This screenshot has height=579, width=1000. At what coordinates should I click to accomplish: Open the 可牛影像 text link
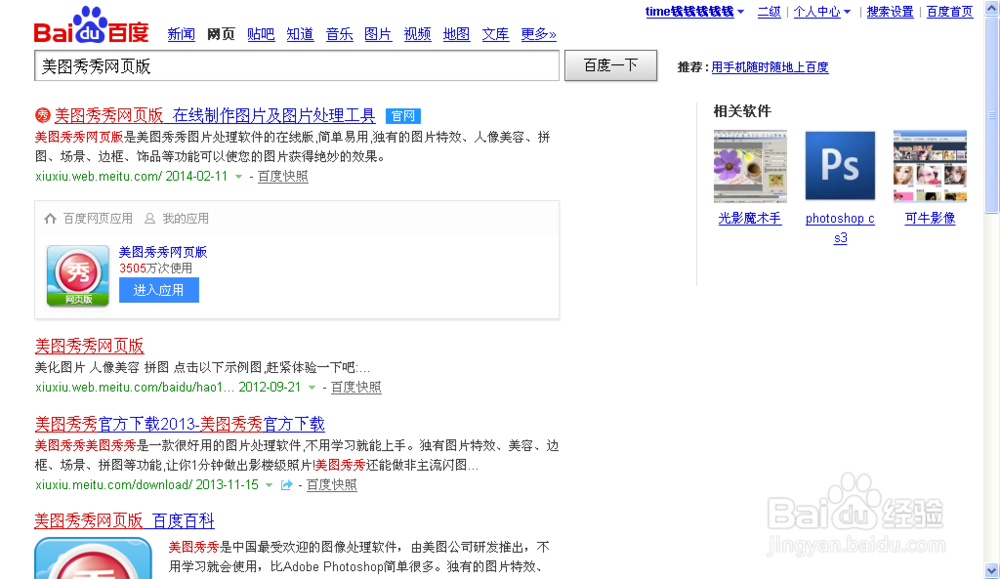click(x=930, y=219)
